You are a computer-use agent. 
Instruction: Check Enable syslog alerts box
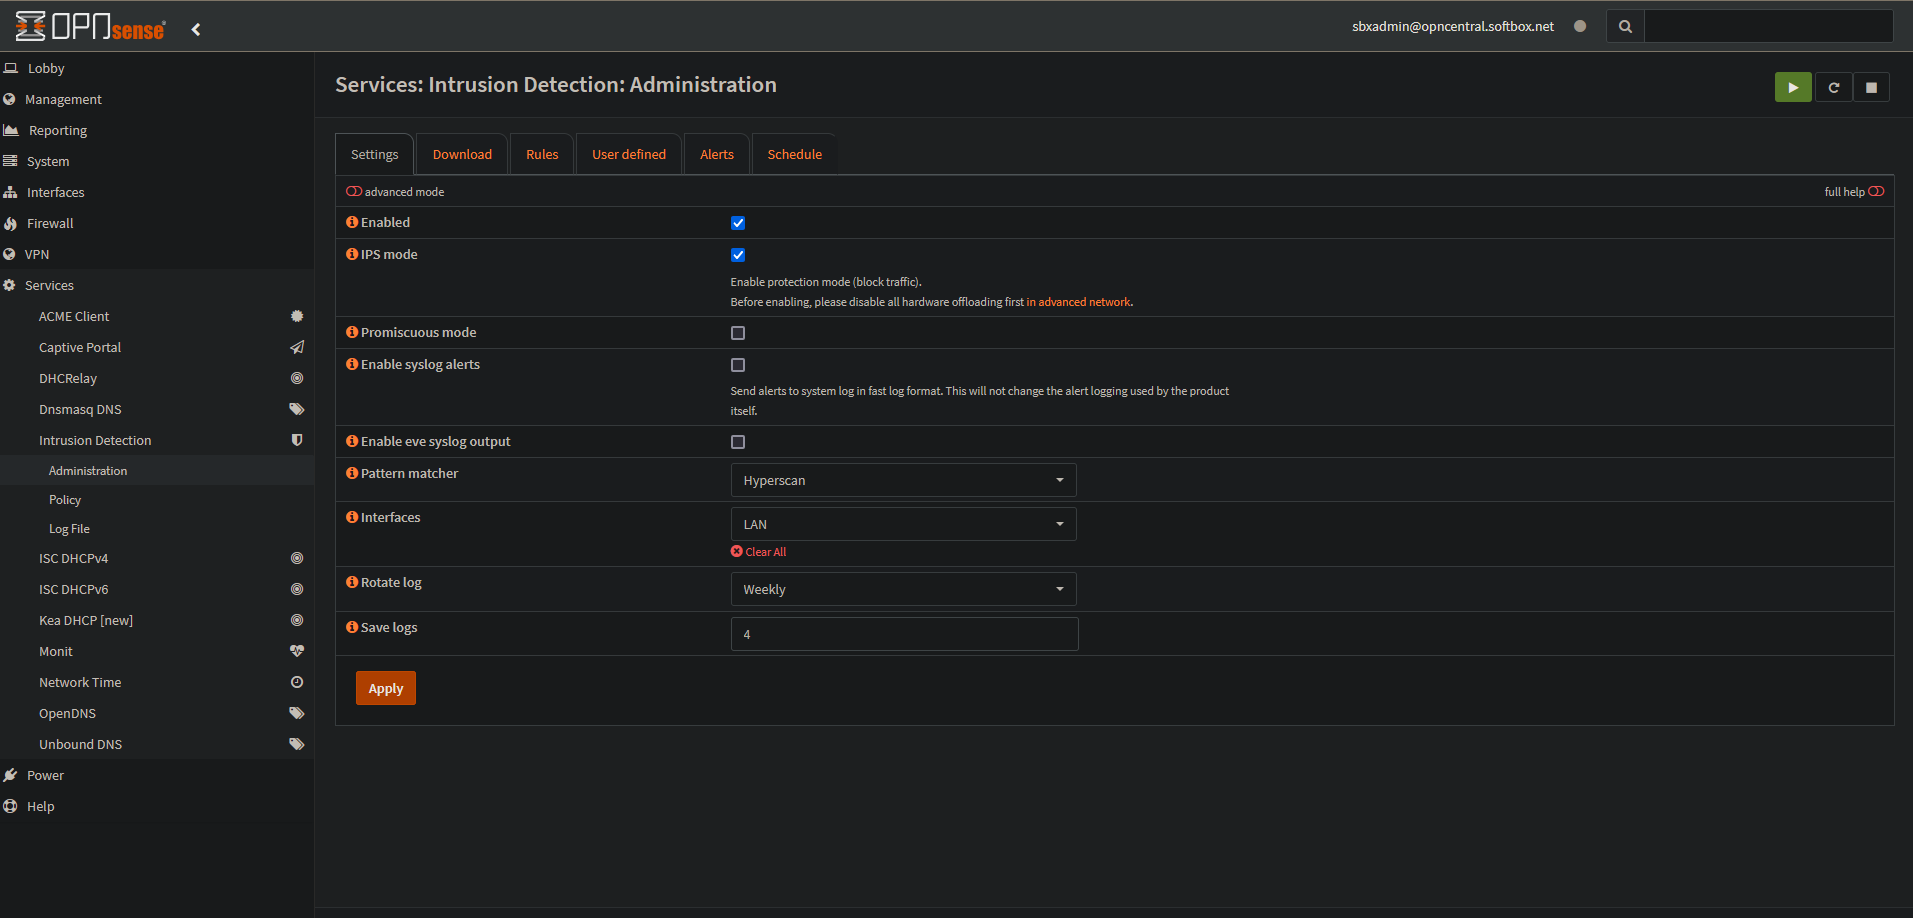click(x=738, y=365)
